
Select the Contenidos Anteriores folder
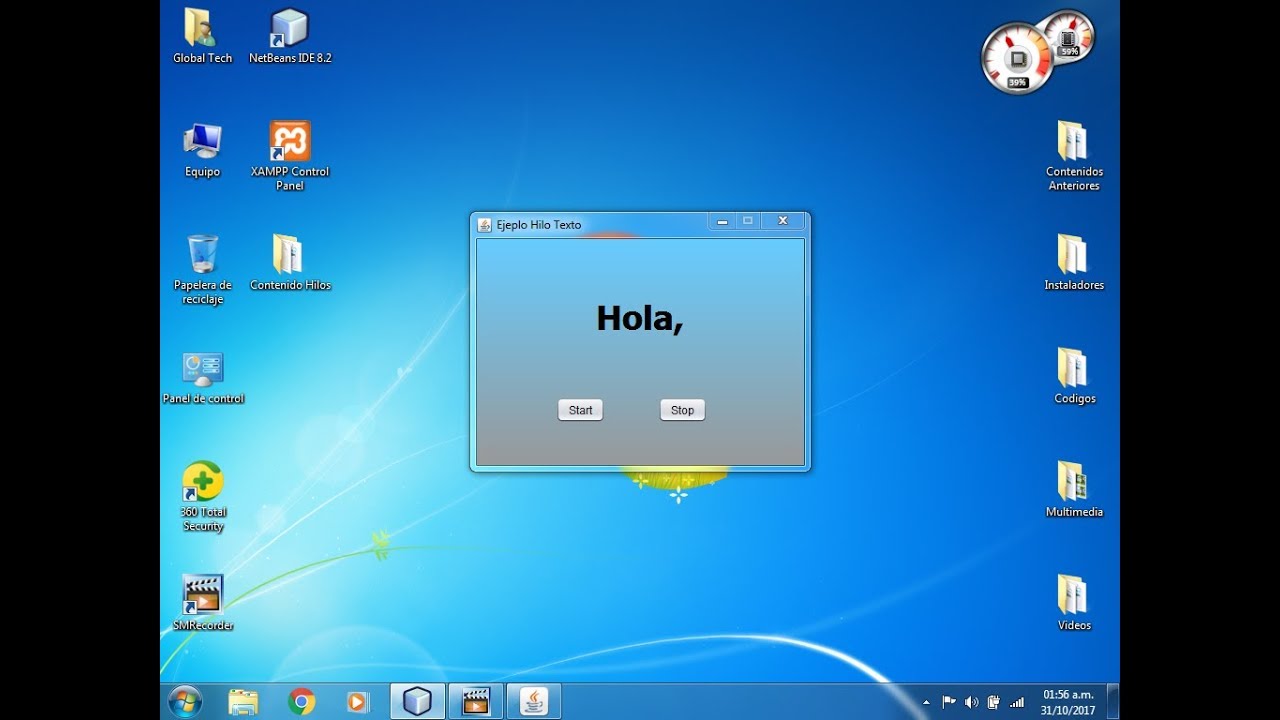[1074, 156]
